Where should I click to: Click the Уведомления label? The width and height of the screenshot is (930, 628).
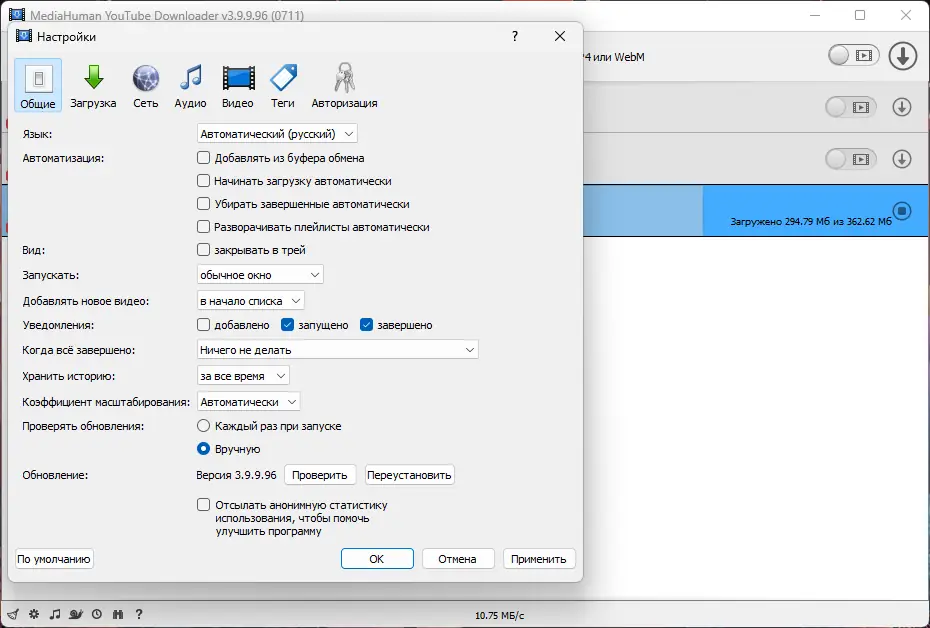click(x=58, y=325)
